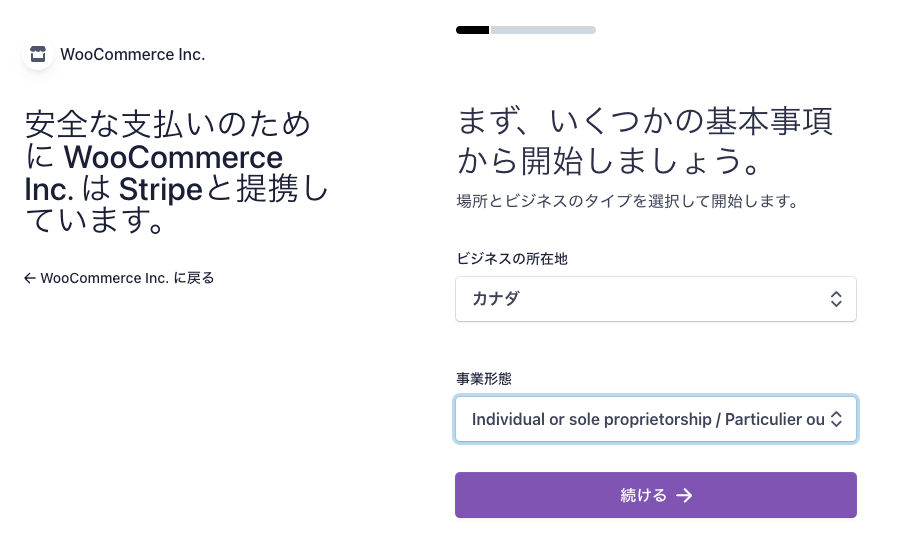Screen dimensions: 911x535
Task: Click the 場所とビジネスのタイプを選択 description text
Action: pos(626,201)
